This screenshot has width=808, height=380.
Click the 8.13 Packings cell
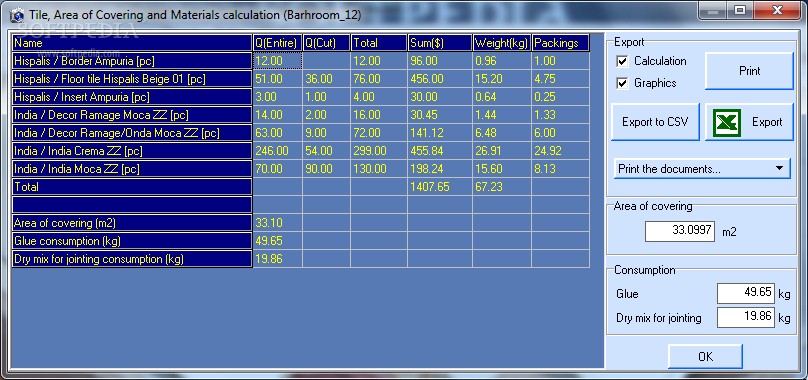pos(561,169)
